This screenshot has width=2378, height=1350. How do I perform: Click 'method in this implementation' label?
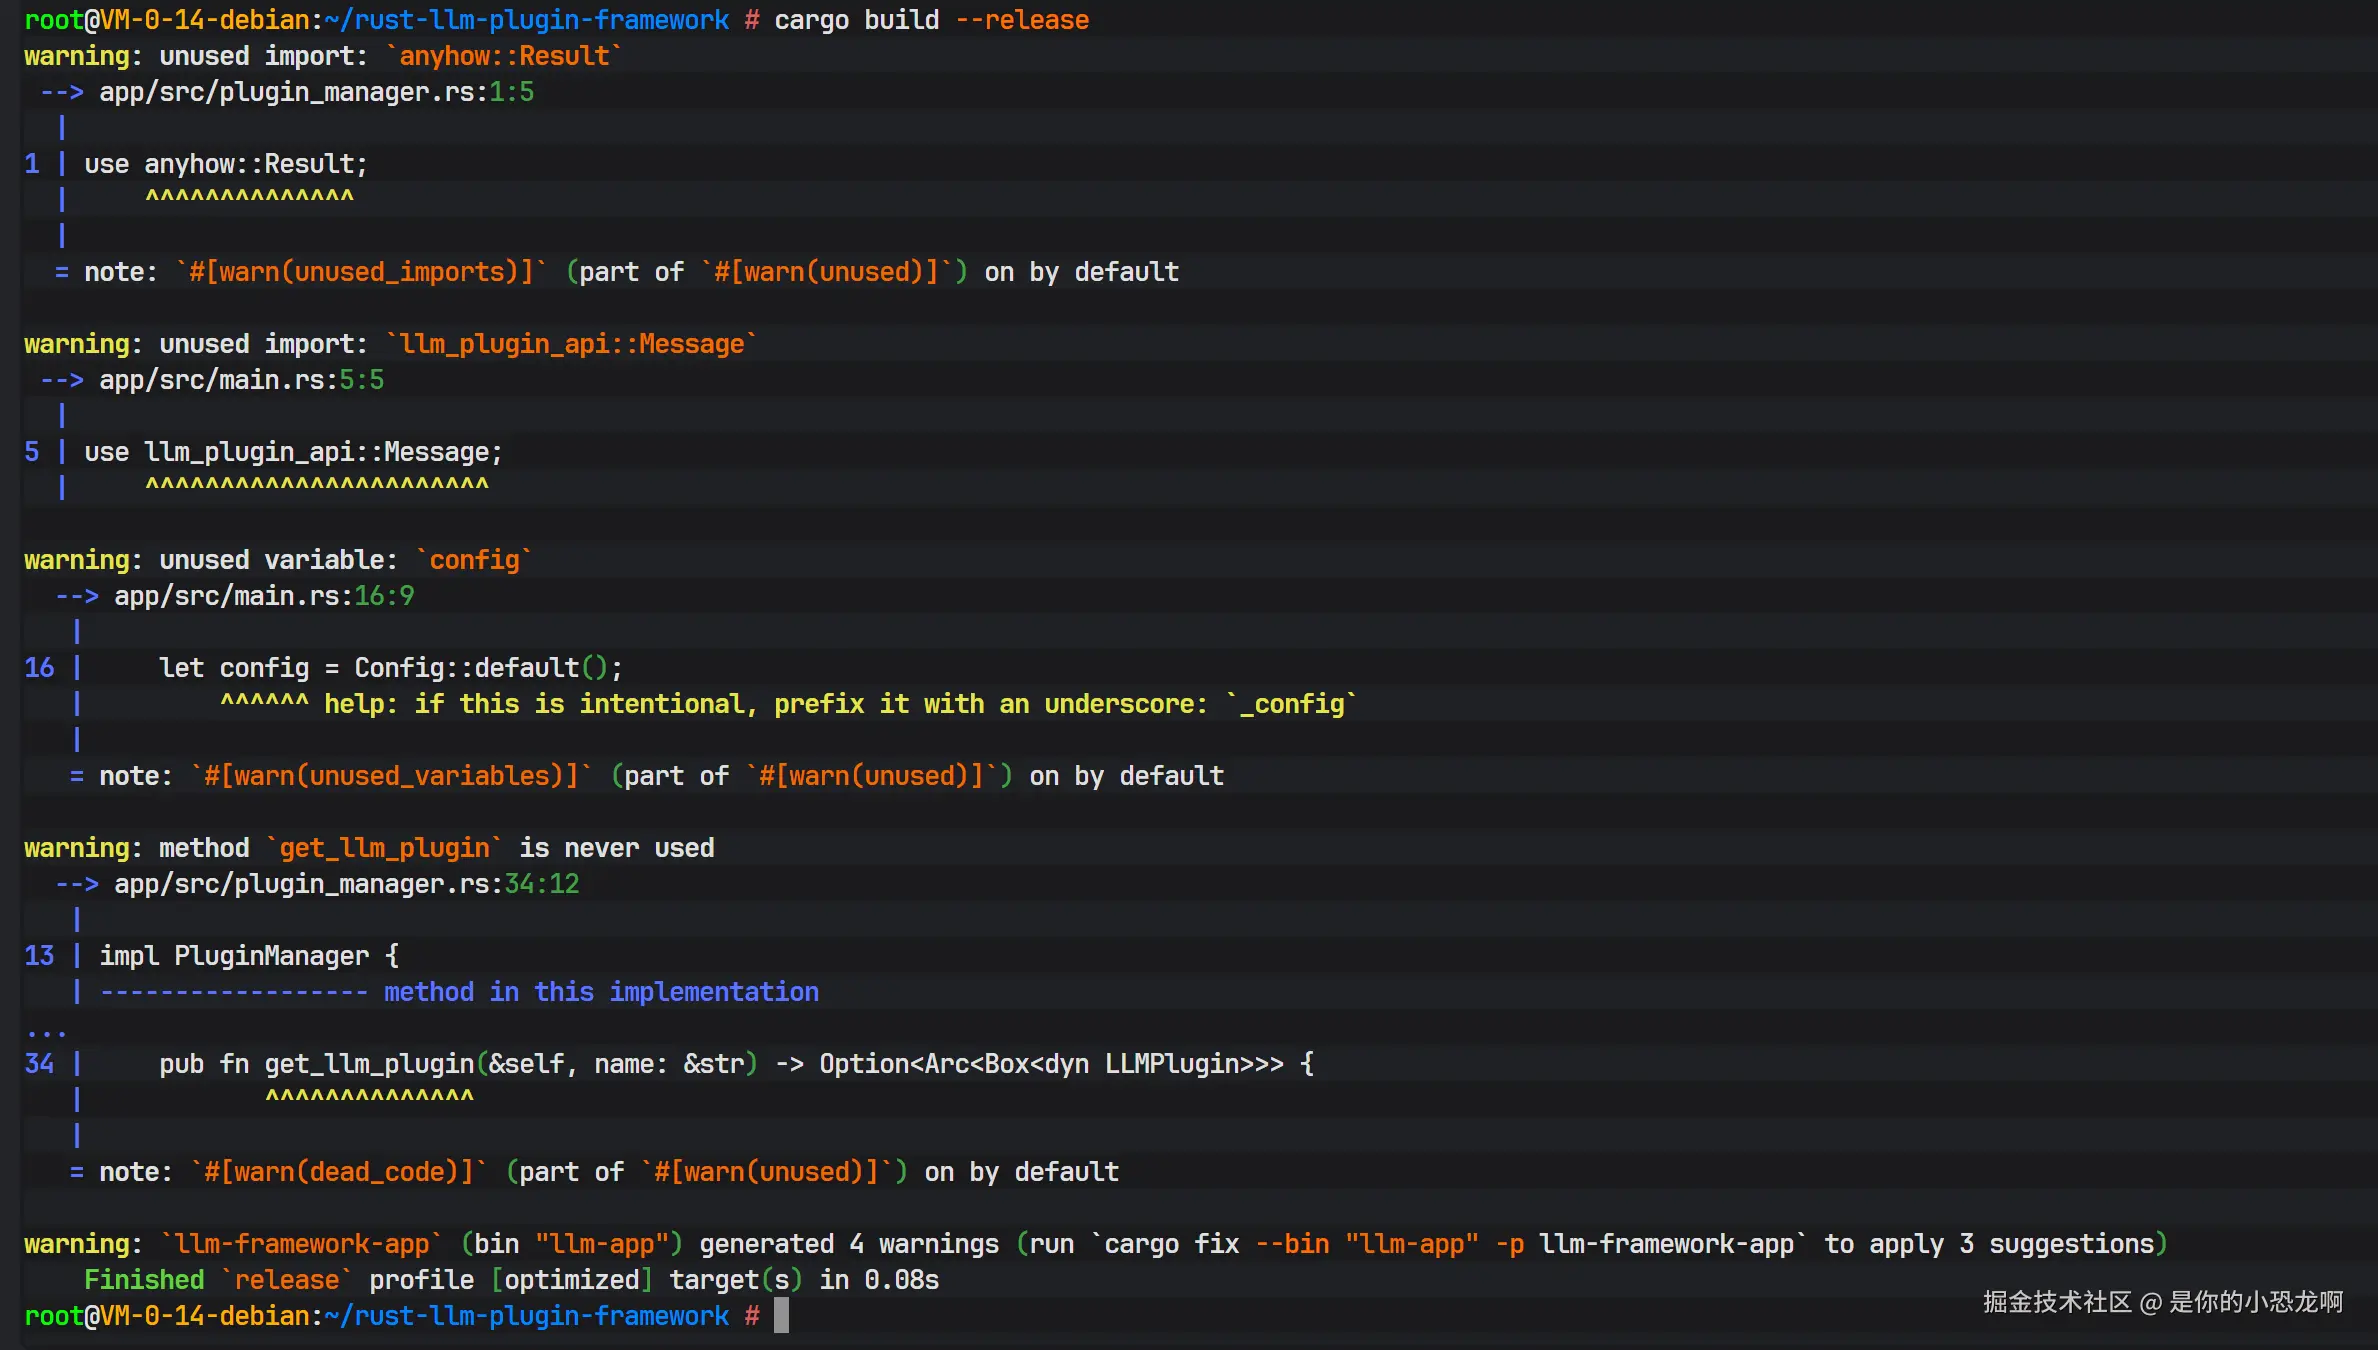tap(601, 992)
